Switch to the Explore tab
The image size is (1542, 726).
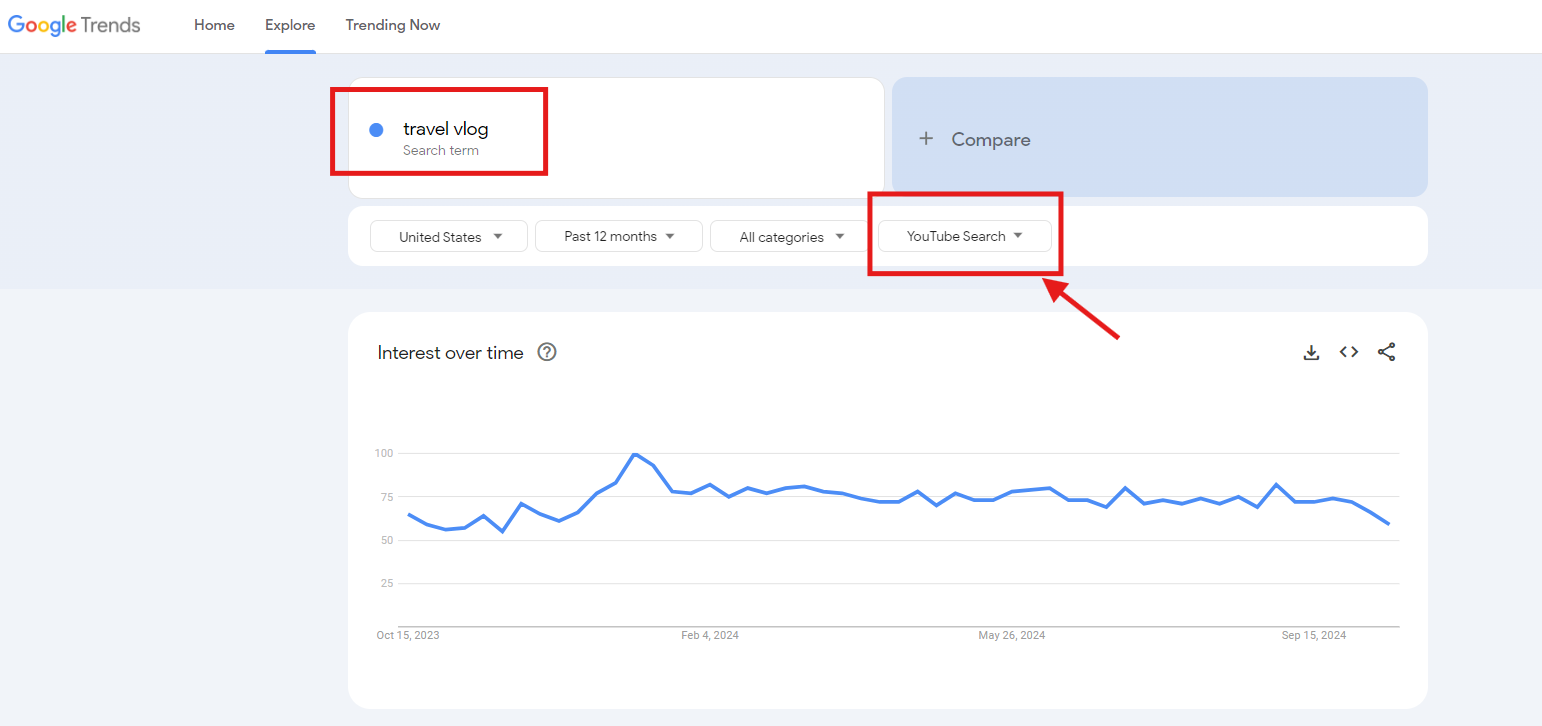point(290,25)
